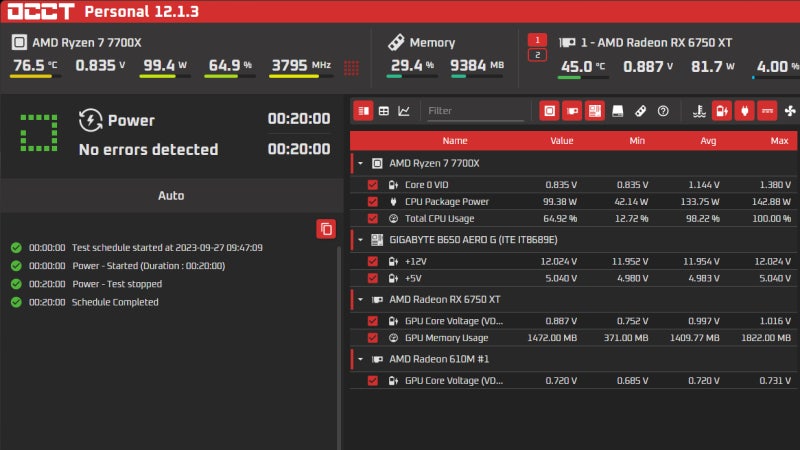800x450 pixels.
Task: Collapse the AMD Radeon 610M #1 group
Action: point(361,359)
